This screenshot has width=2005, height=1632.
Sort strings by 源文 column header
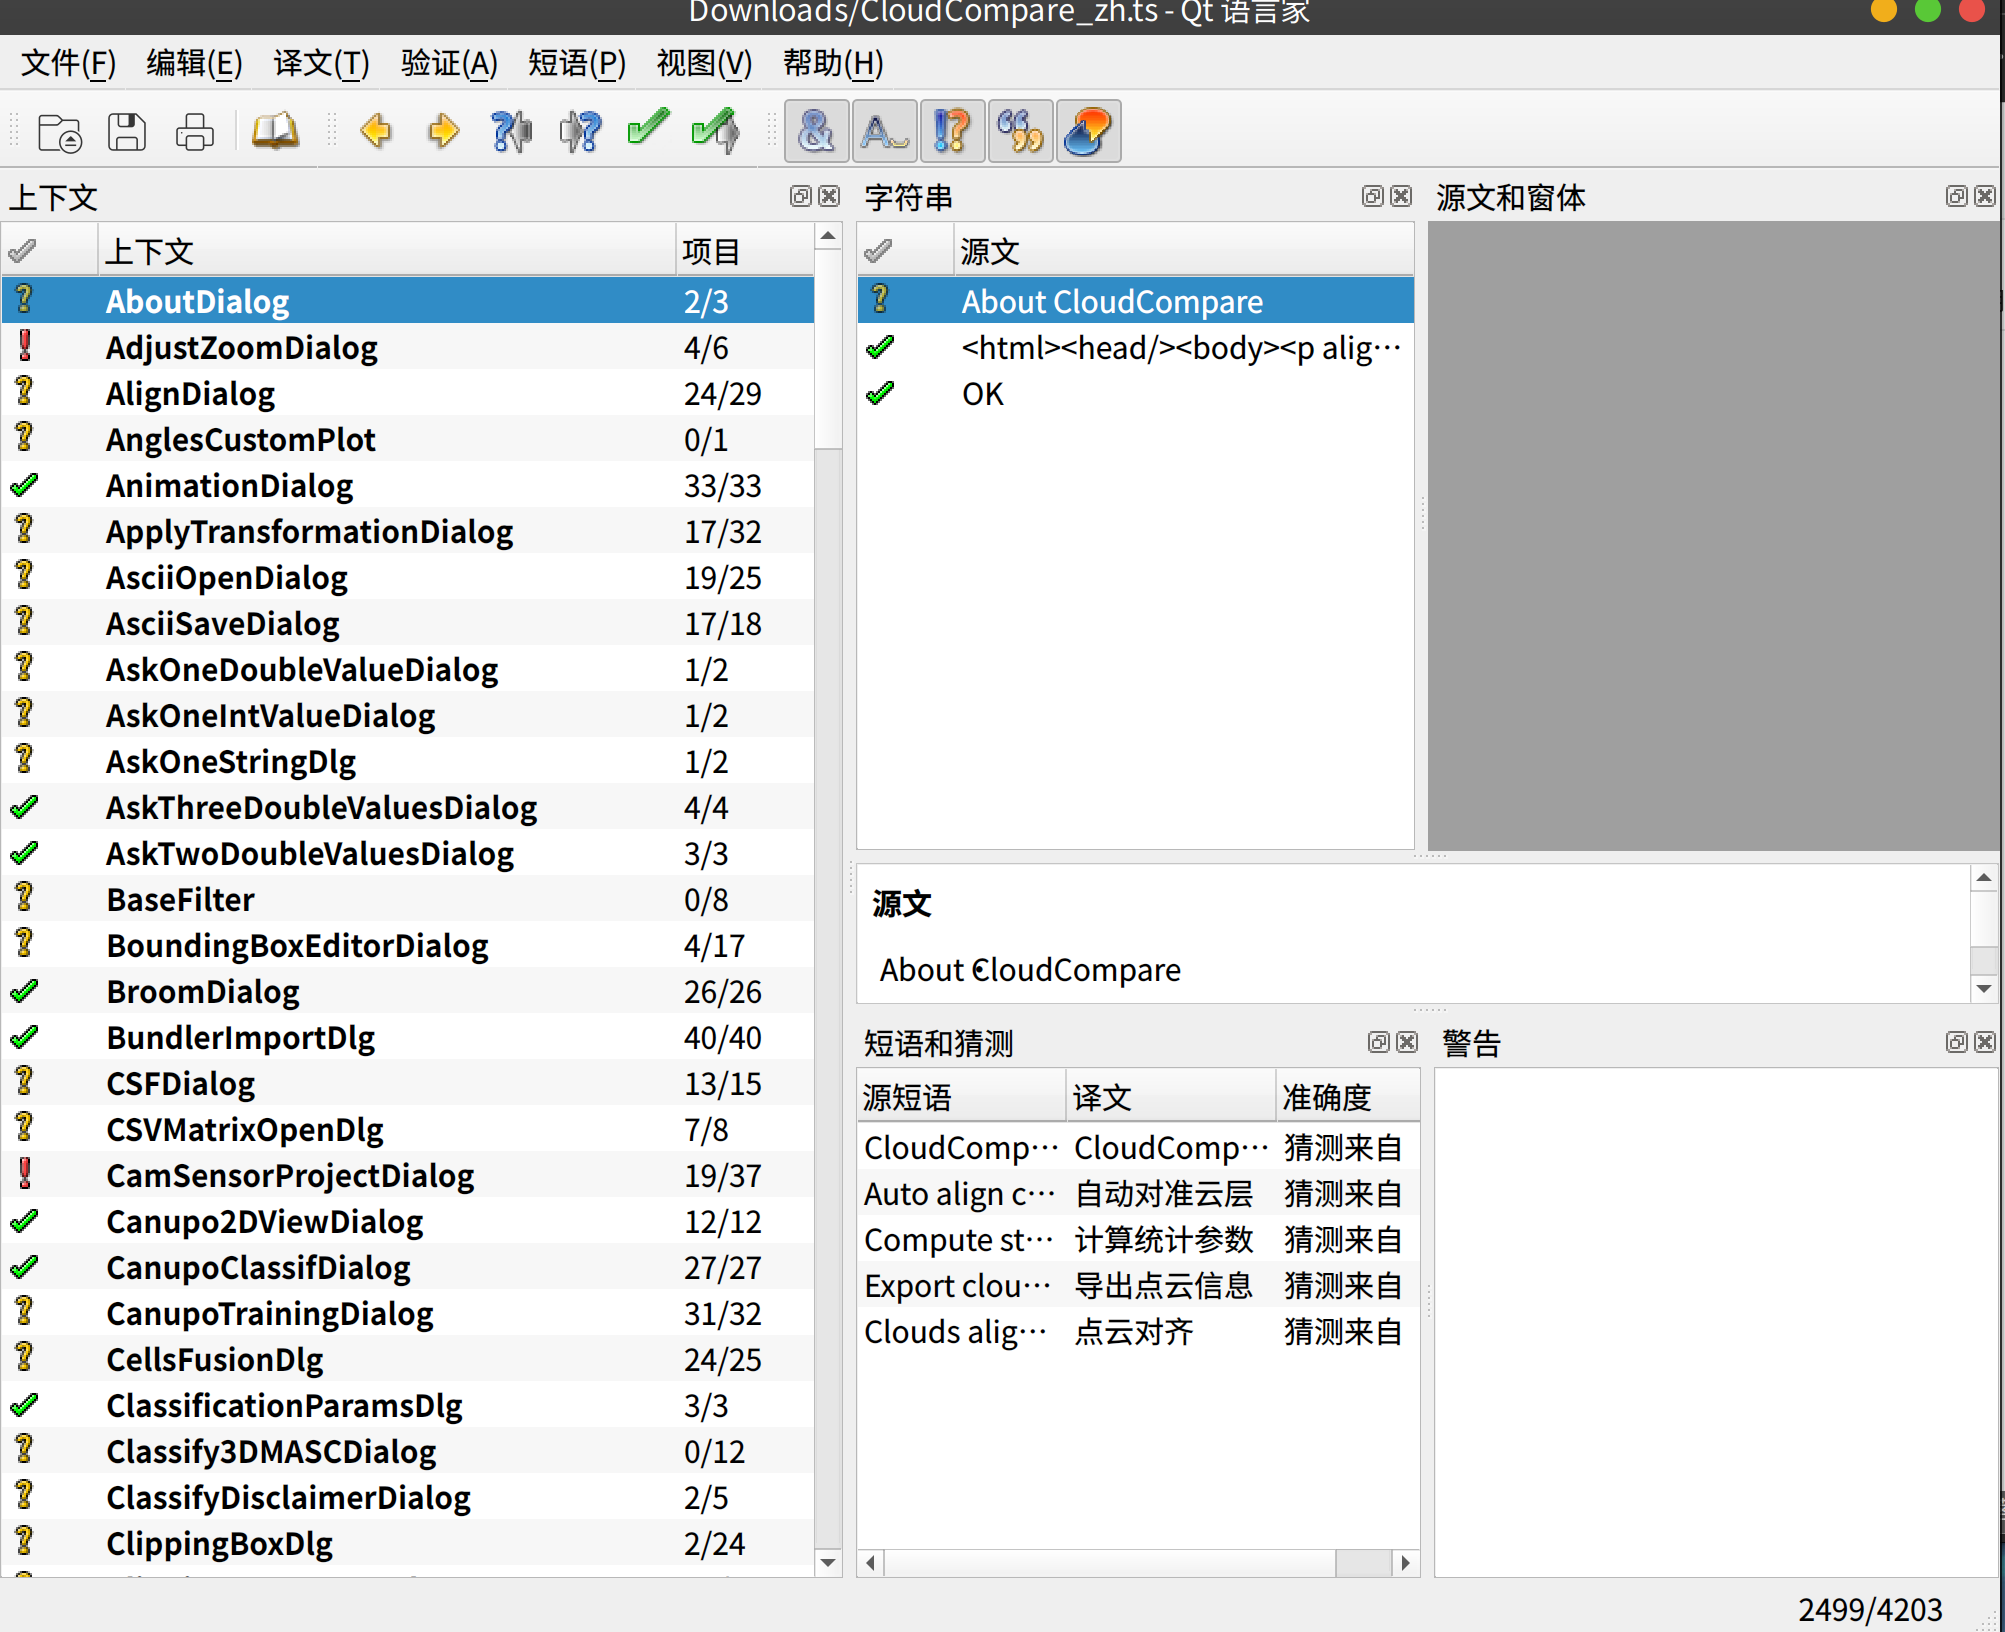(1183, 251)
